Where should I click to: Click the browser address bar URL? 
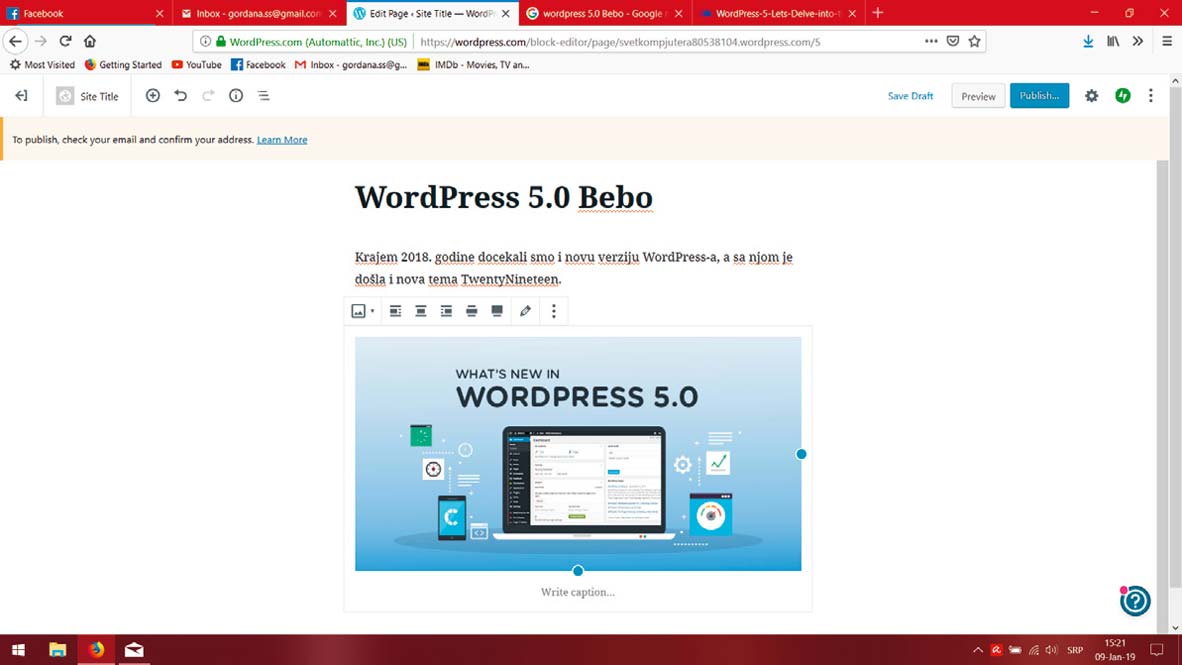[620, 42]
